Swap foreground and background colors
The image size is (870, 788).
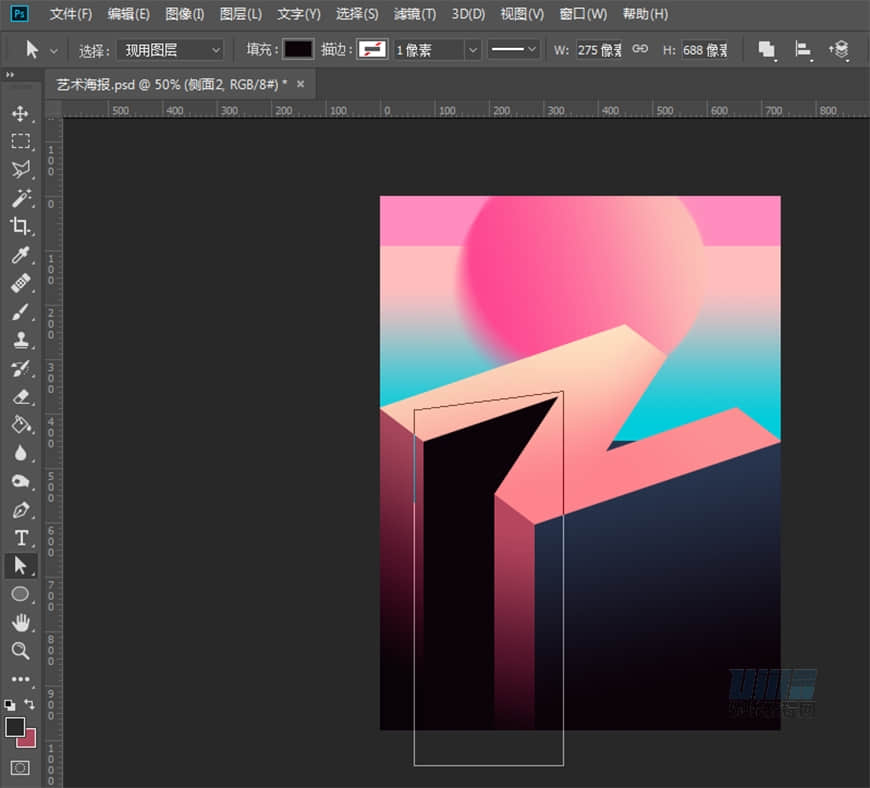tap(29, 704)
